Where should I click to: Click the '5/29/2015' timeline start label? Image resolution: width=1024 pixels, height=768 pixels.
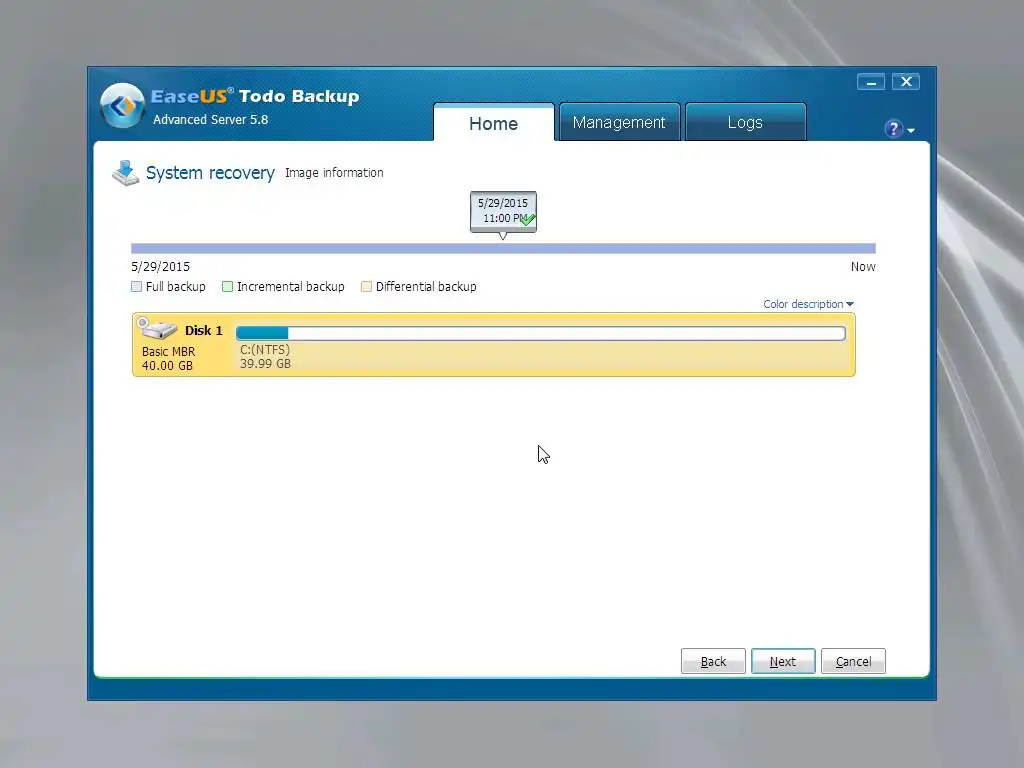coord(161,266)
